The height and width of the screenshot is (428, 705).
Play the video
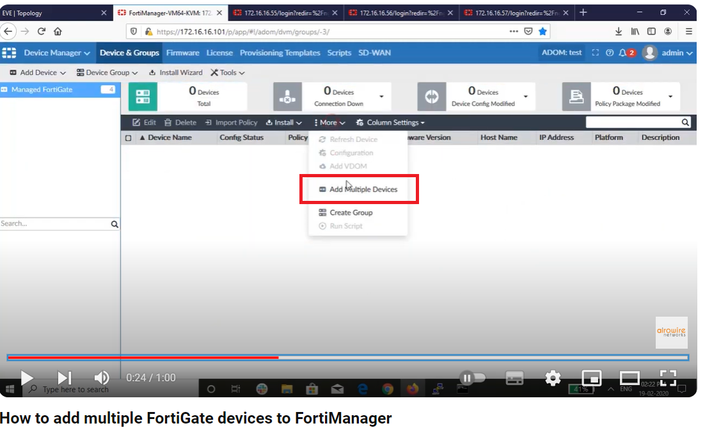click(27, 378)
